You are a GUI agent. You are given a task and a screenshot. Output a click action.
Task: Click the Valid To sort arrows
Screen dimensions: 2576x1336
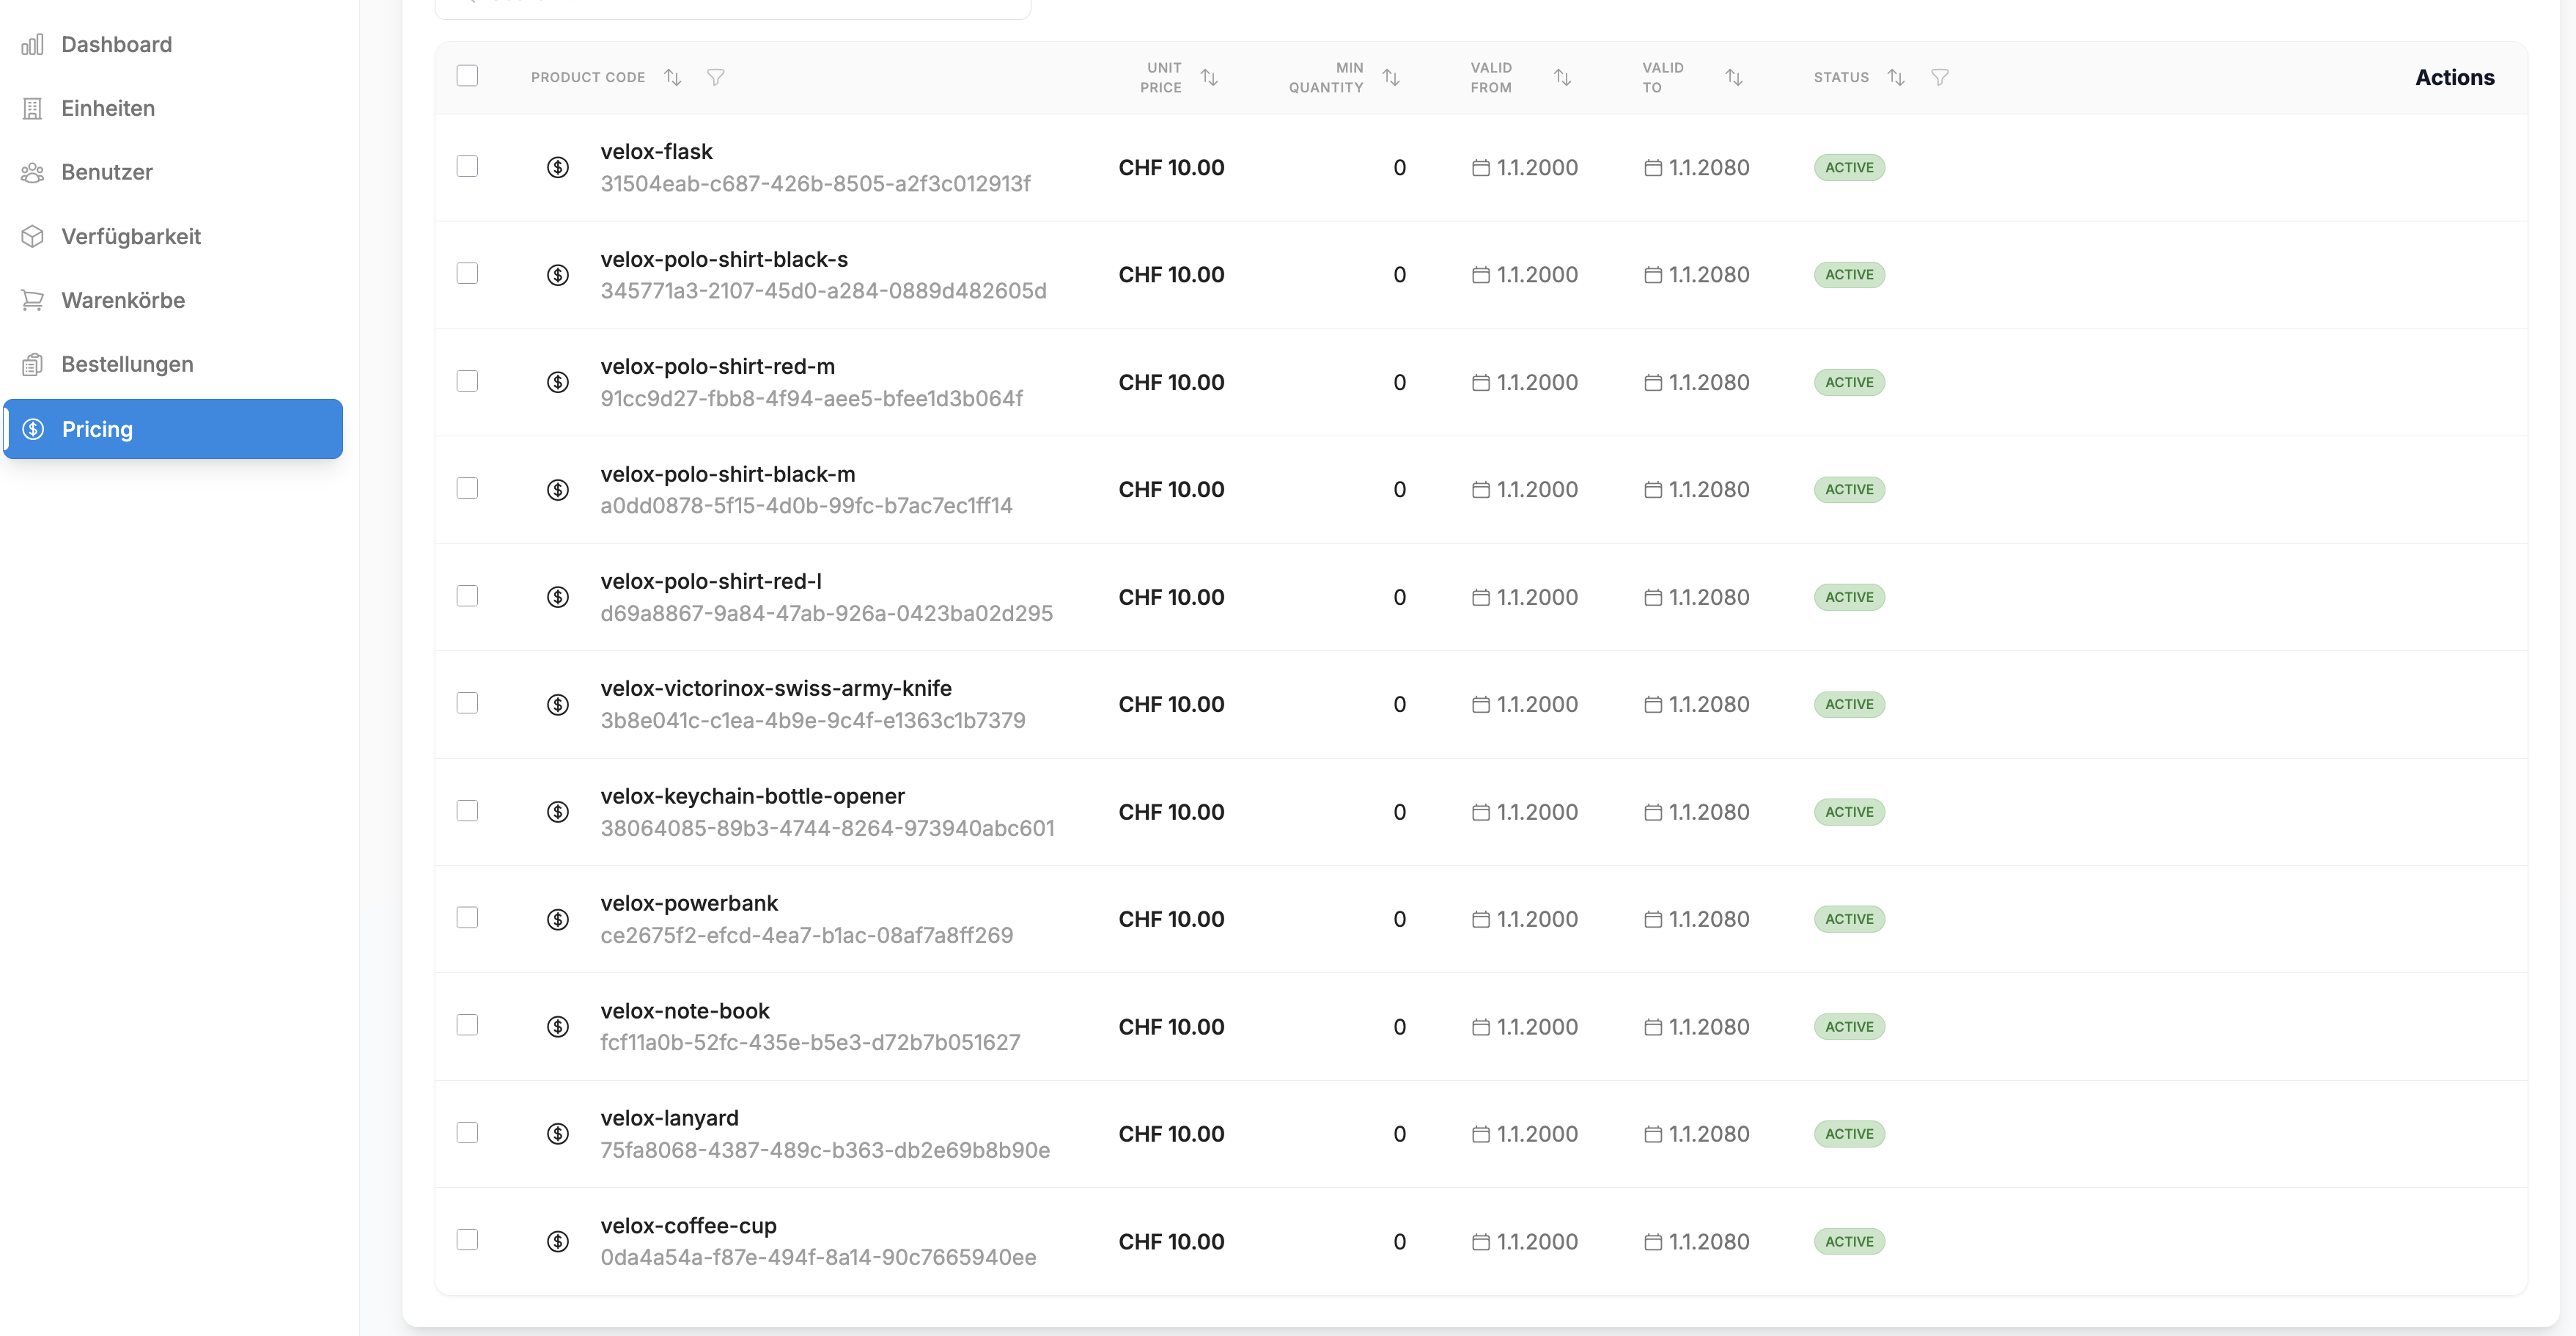[1733, 77]
